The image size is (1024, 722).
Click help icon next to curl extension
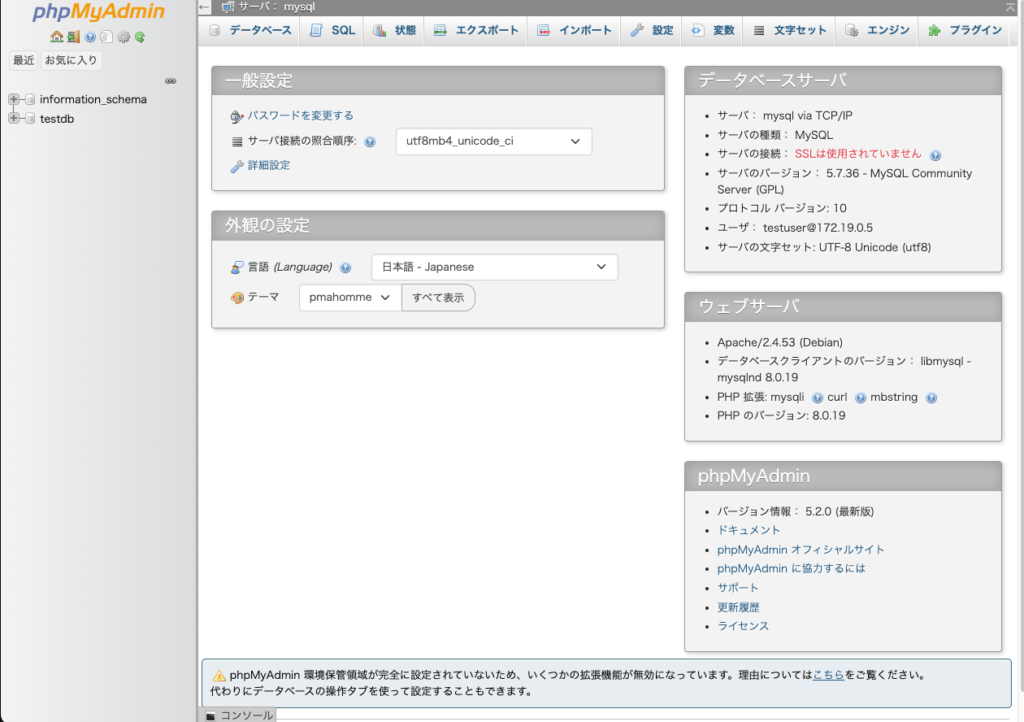(861, 398)
